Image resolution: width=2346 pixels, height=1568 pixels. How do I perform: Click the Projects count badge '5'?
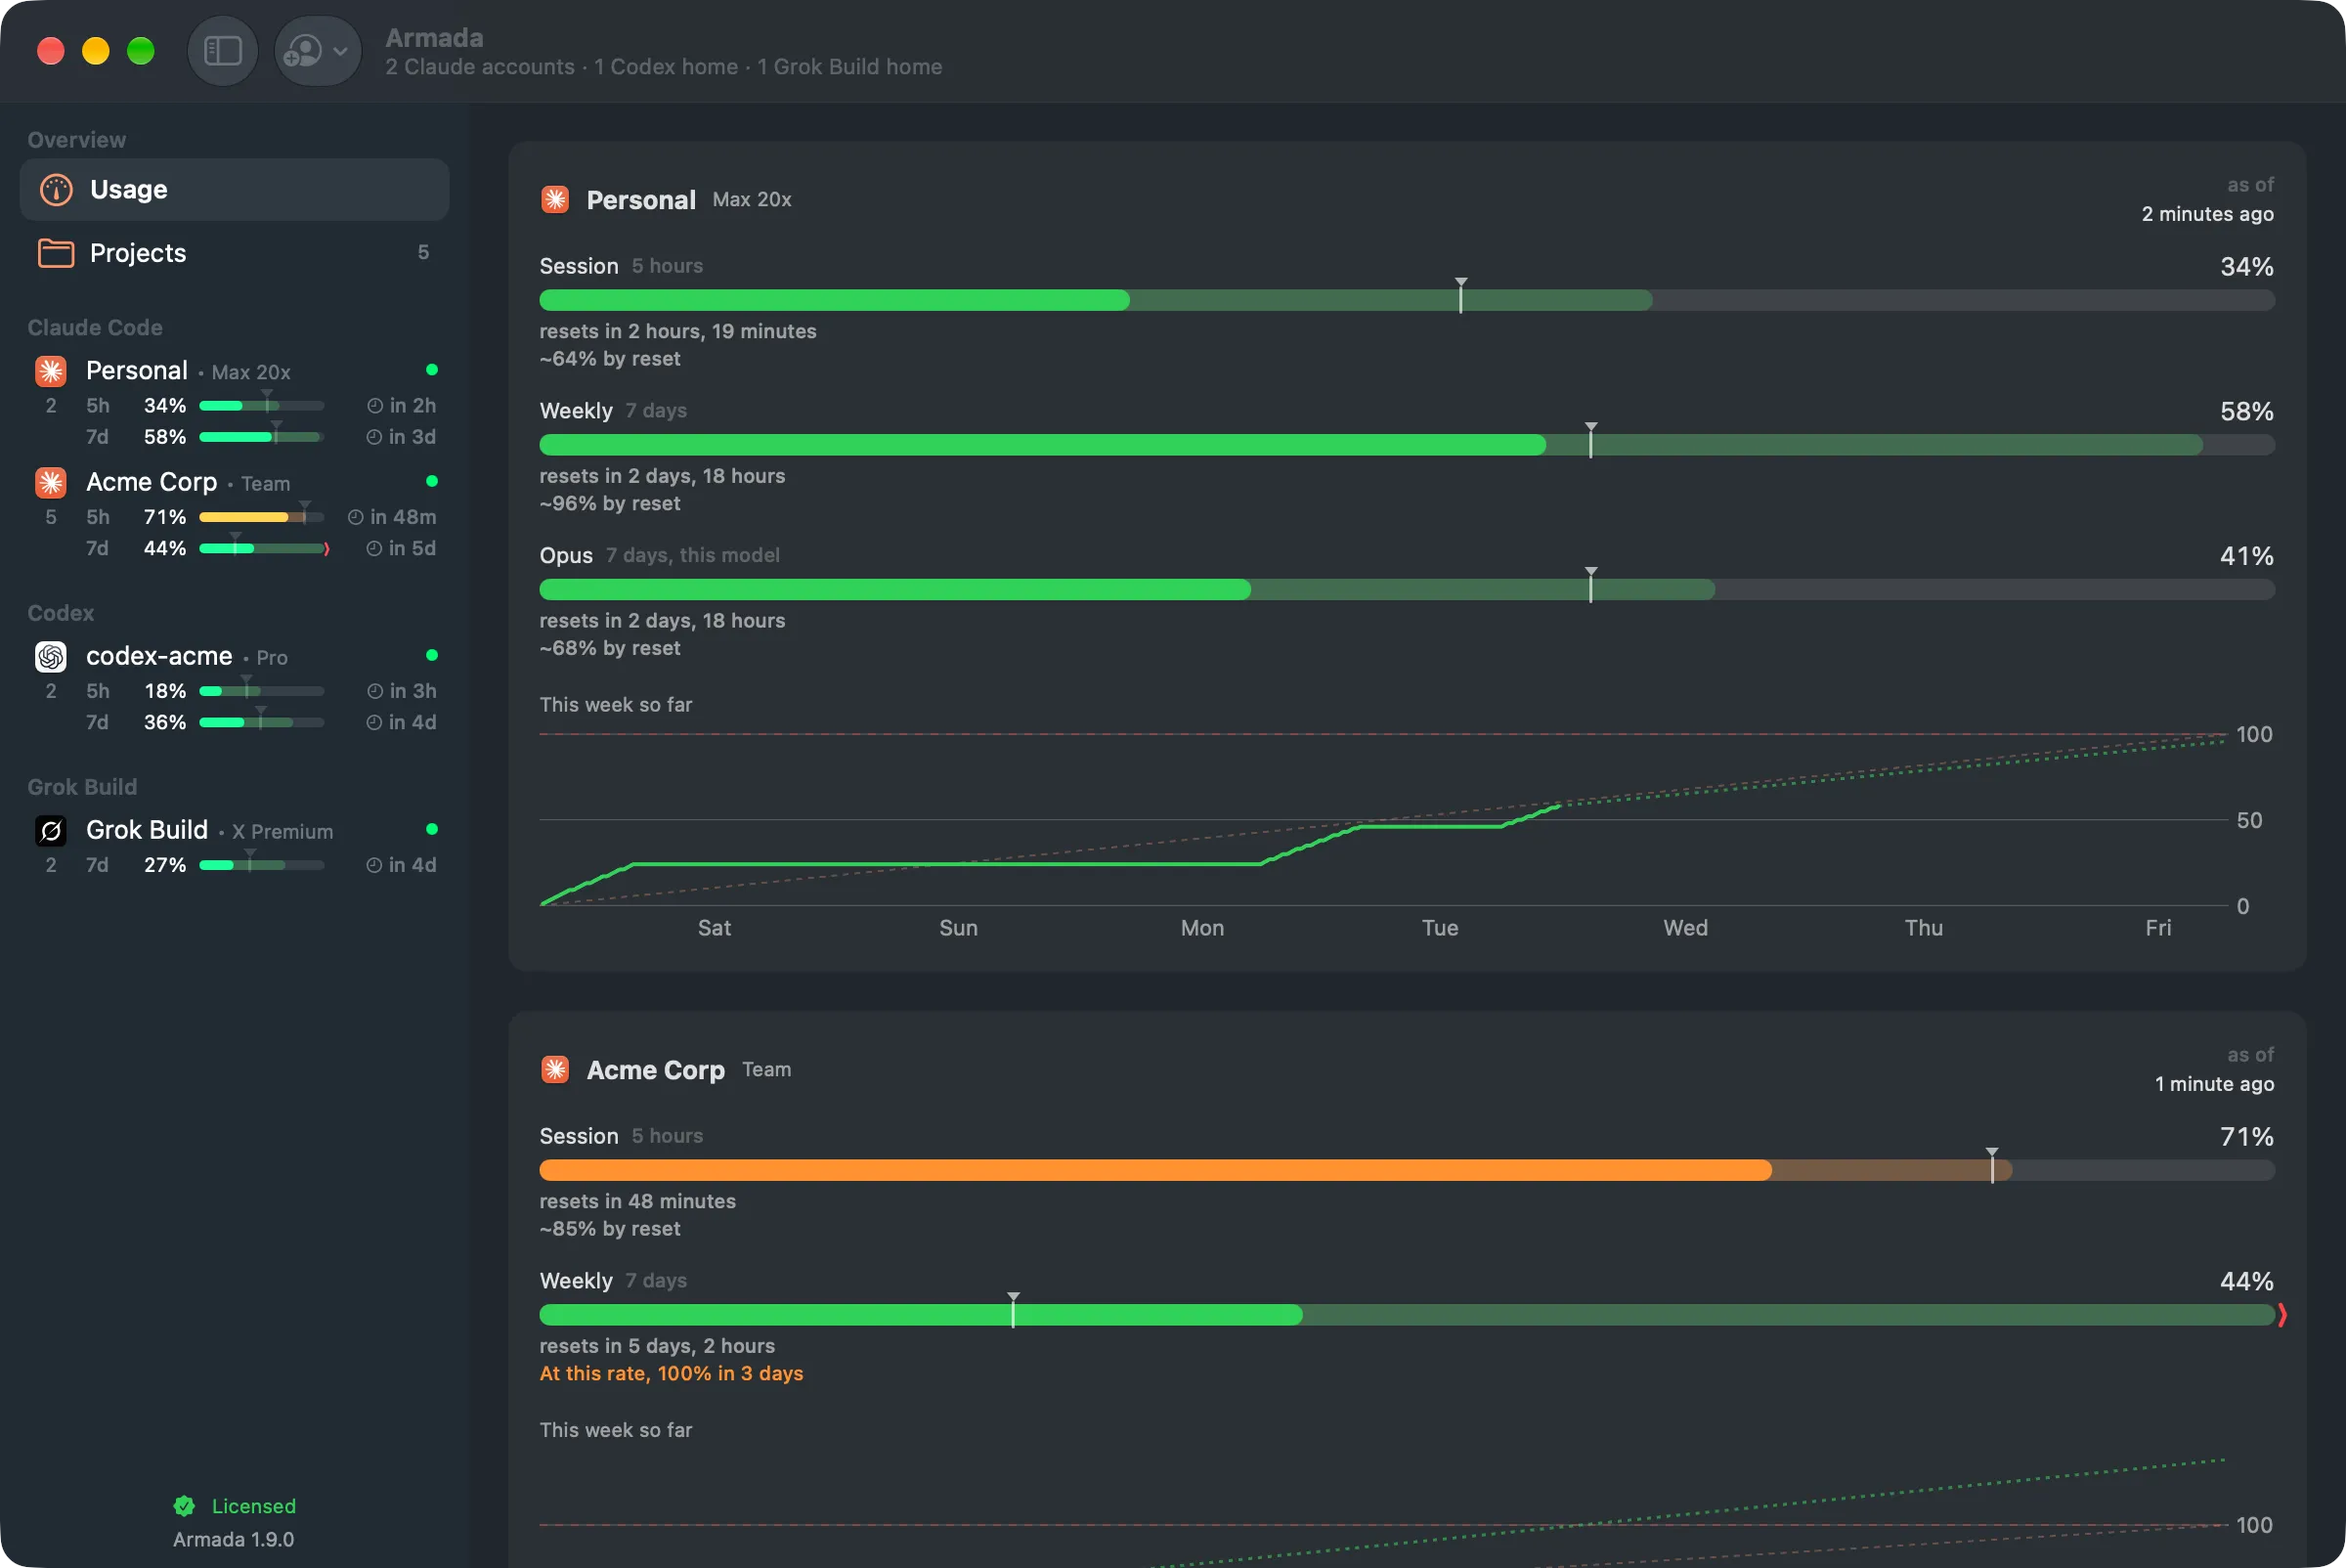point(423,252)
